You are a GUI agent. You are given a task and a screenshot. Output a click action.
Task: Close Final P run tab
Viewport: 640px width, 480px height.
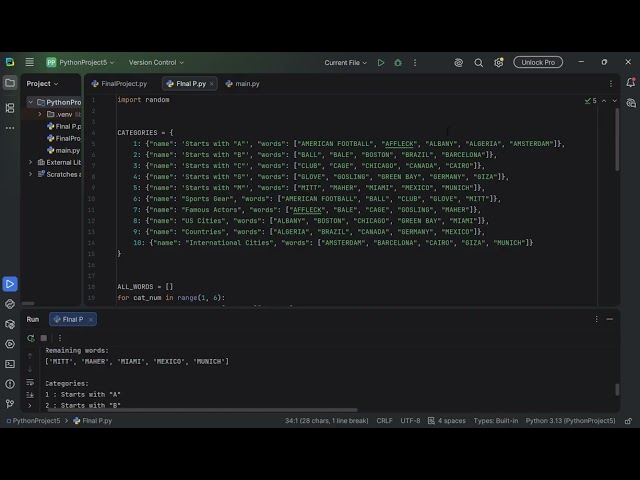(x=91, y=319)
